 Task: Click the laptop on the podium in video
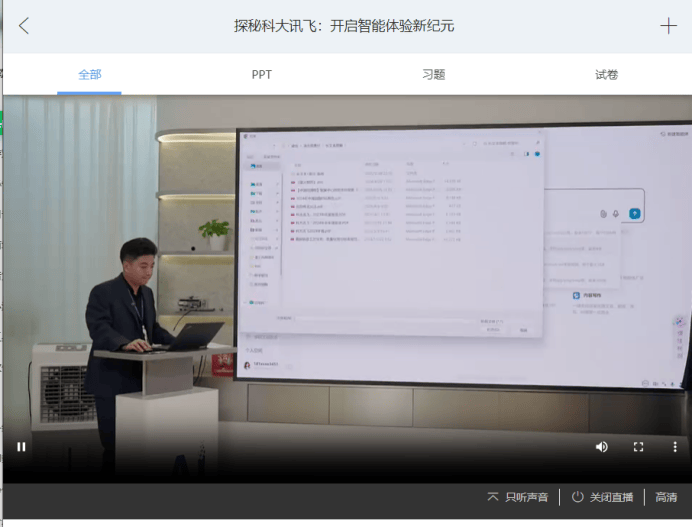tap(190, 335)
